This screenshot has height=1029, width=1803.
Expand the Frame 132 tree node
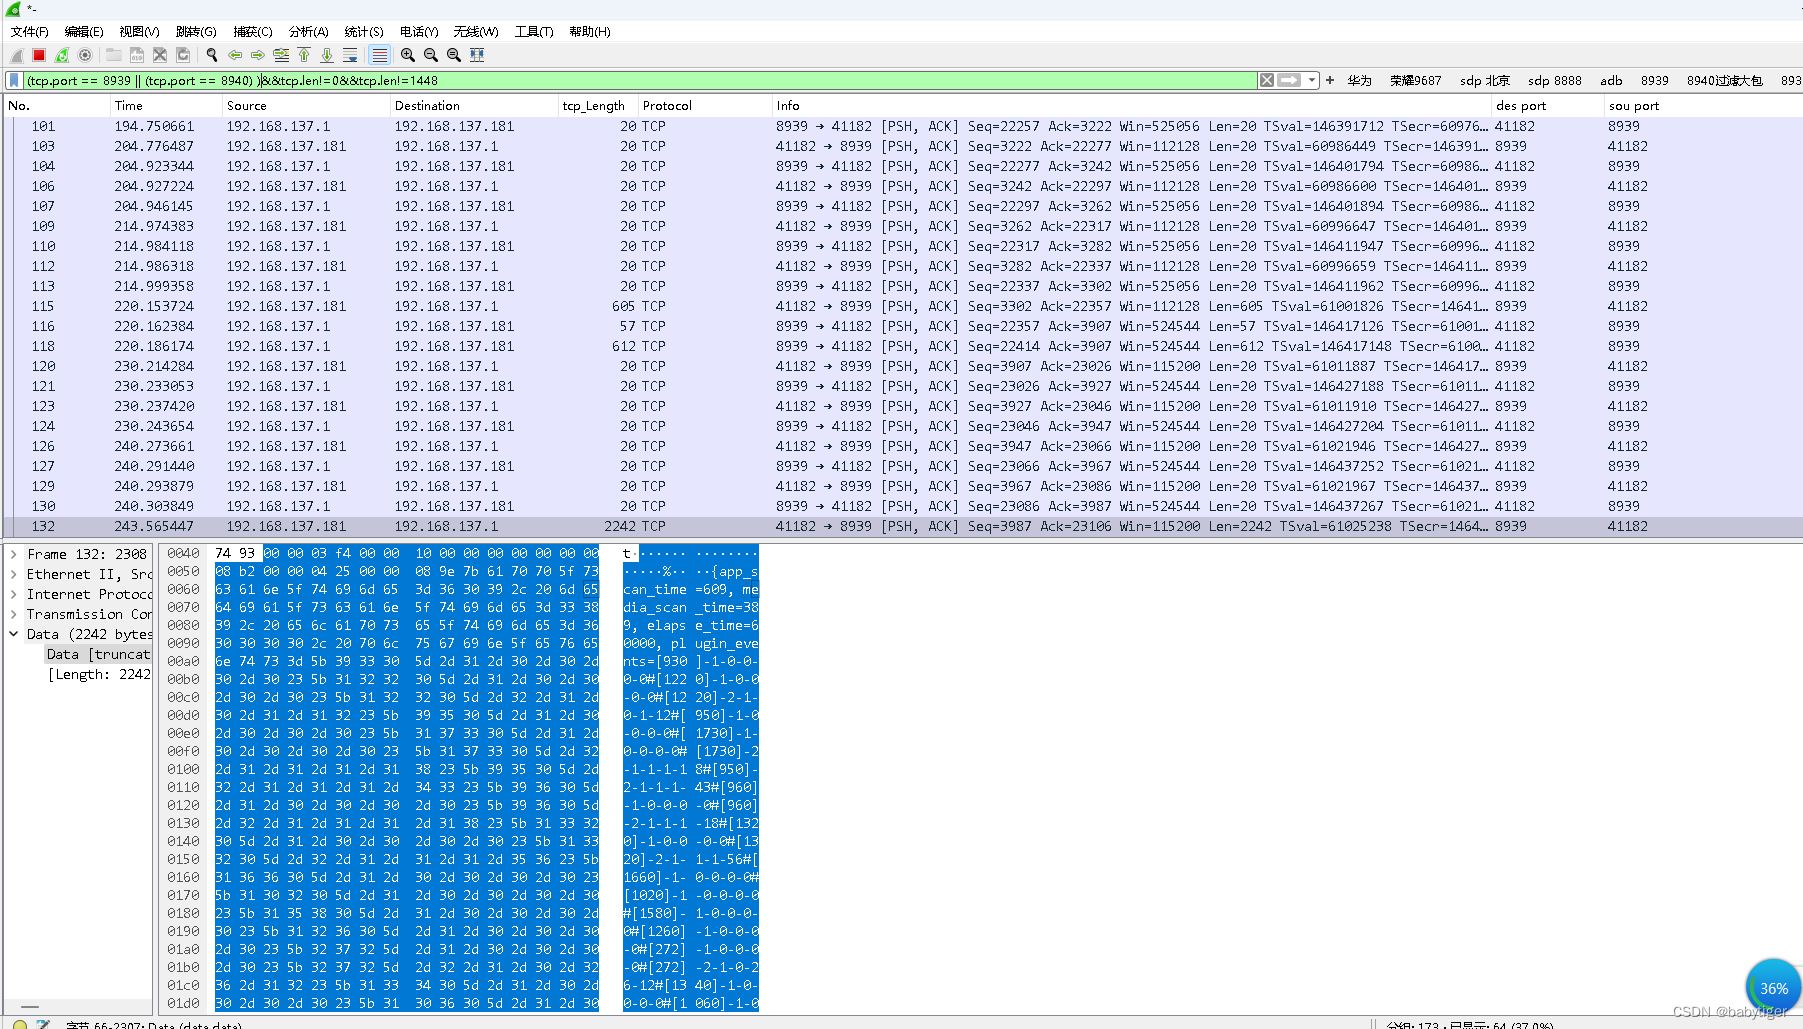click(13, 553)
